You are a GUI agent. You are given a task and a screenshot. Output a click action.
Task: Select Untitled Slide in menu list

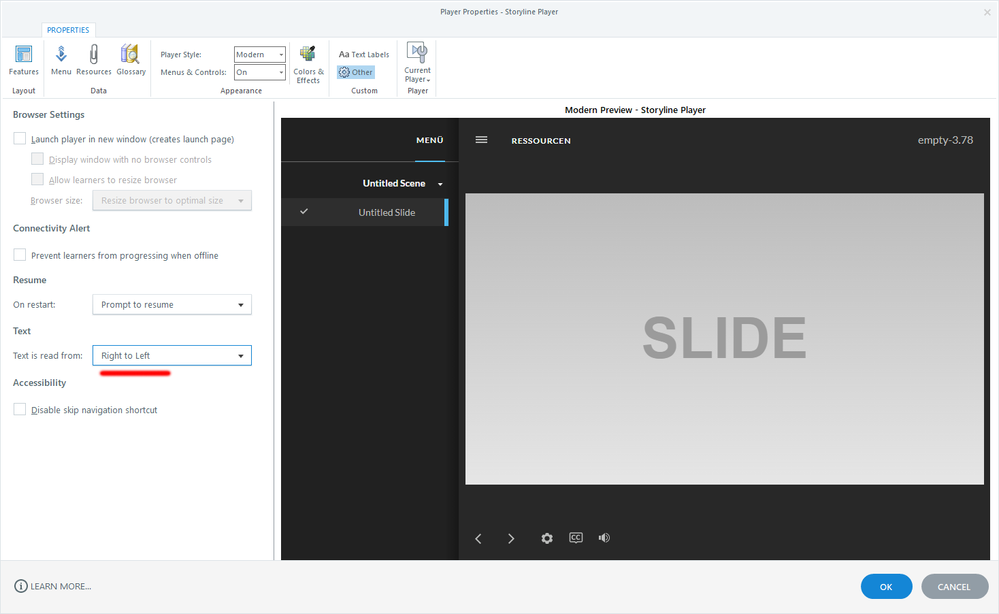click(x=386, y=212)
